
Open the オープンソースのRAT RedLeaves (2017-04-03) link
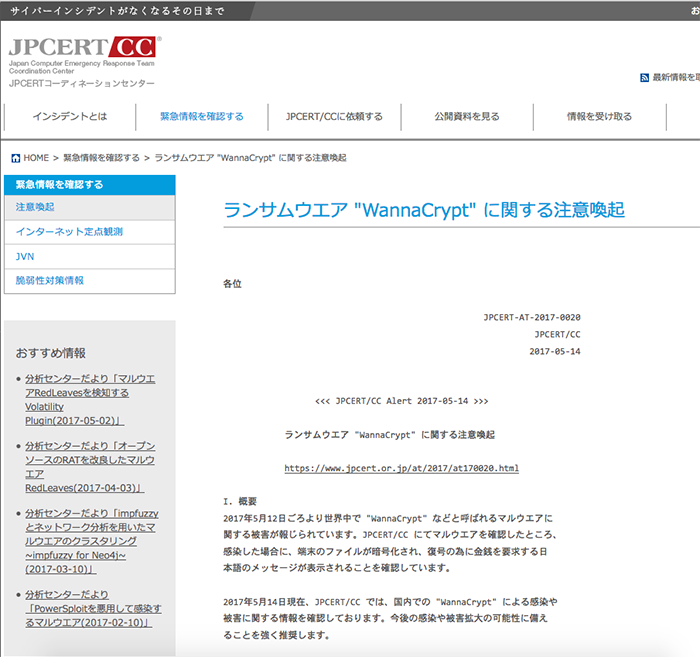tap(90, 467)
